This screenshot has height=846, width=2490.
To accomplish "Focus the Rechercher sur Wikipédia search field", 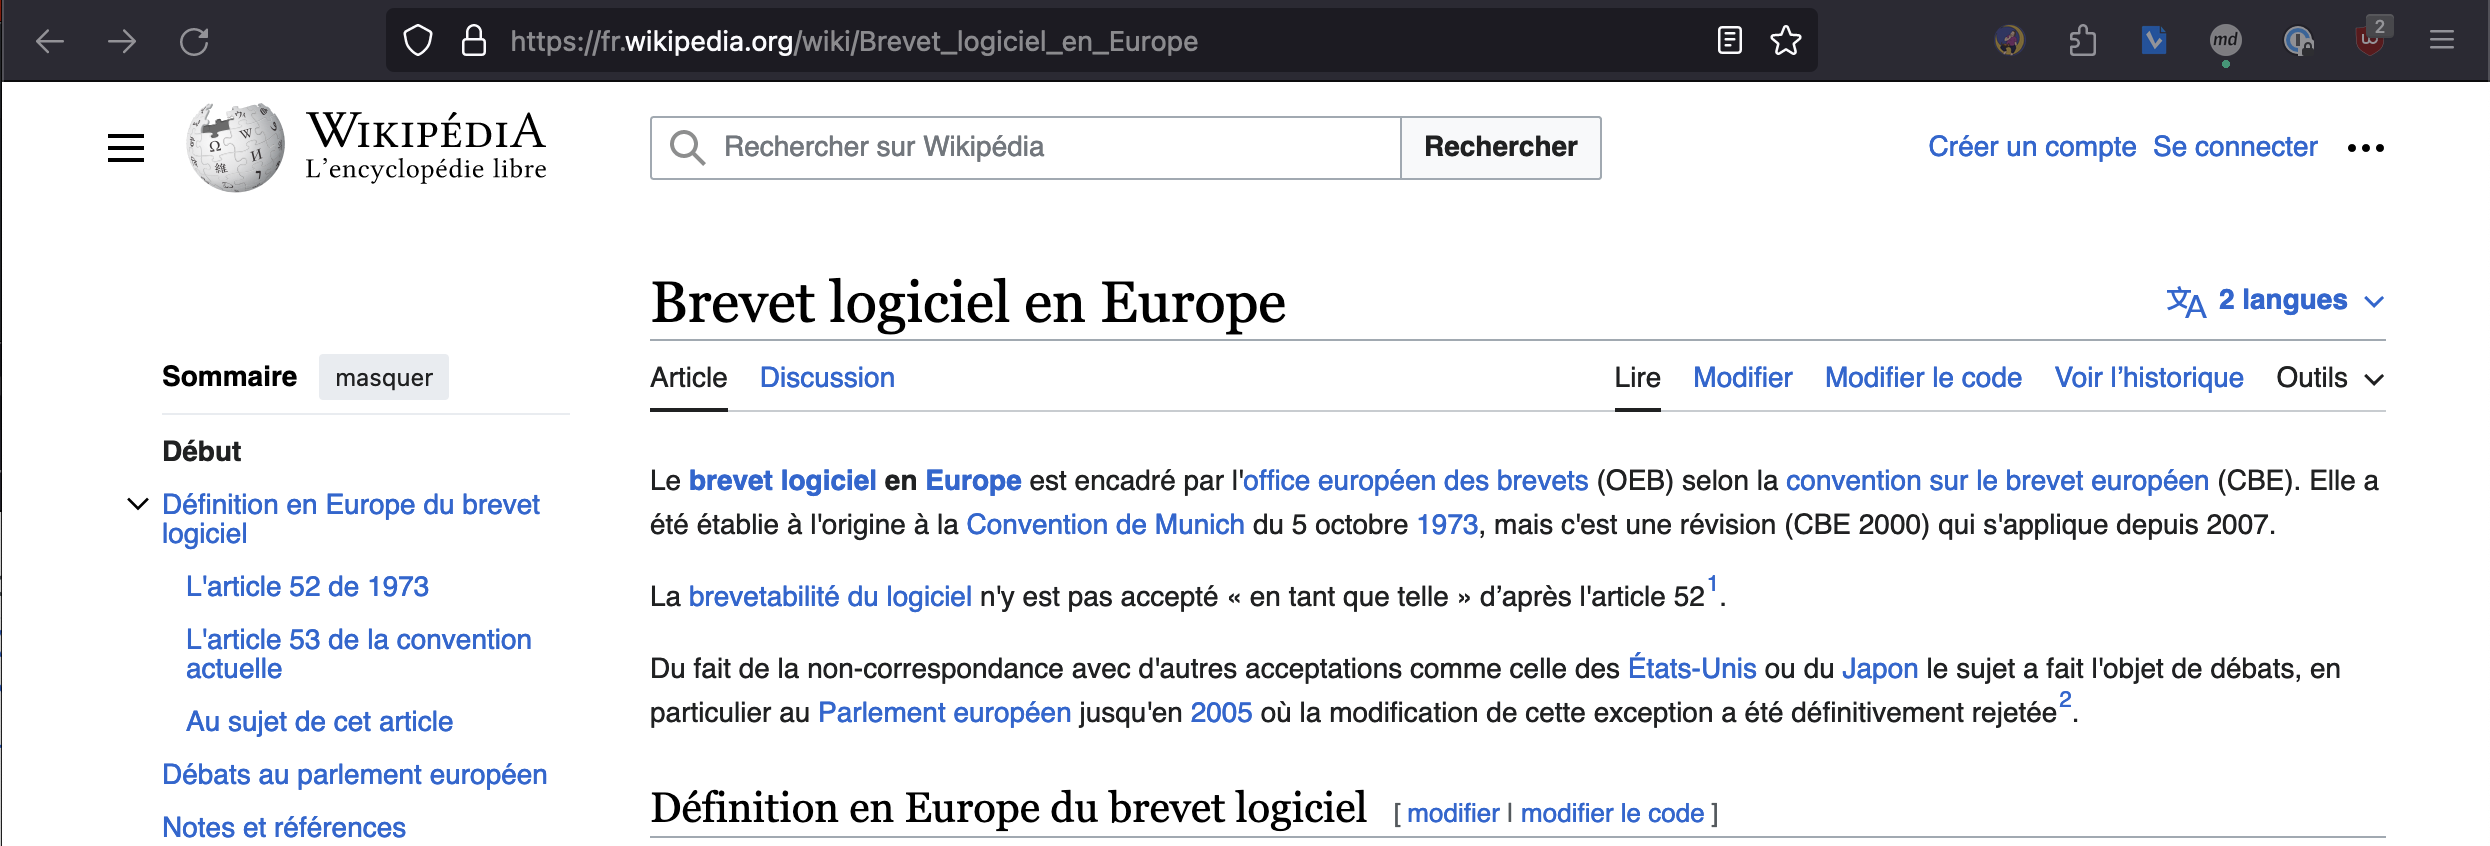I will [x=1026, y=148].
